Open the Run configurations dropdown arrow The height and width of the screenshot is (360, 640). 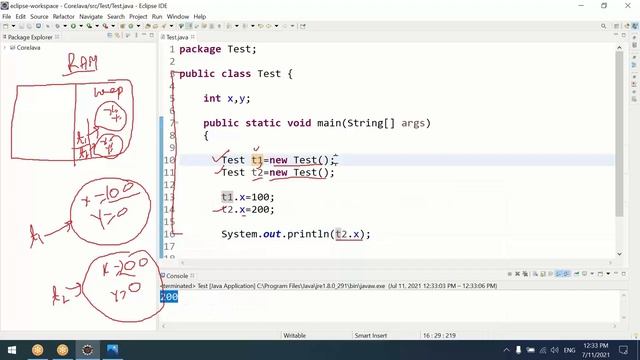click(x=81, y=26)
